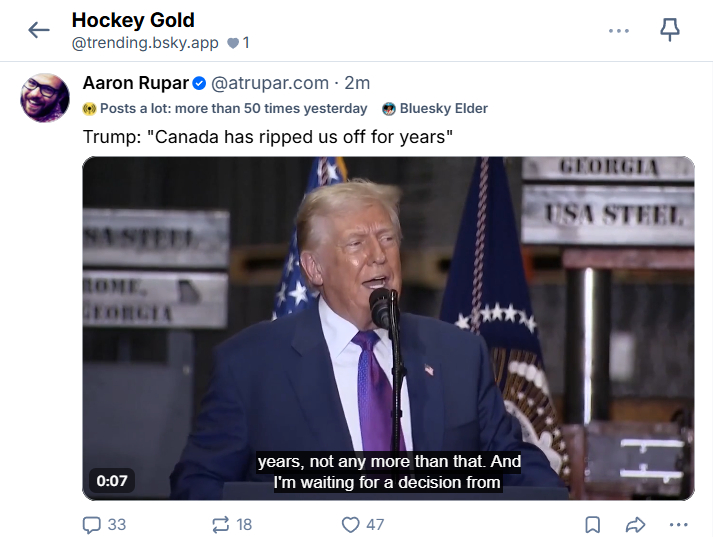Click the 0:07 video time indicator
The image size is (713, 537).
[x=112, y=480]
